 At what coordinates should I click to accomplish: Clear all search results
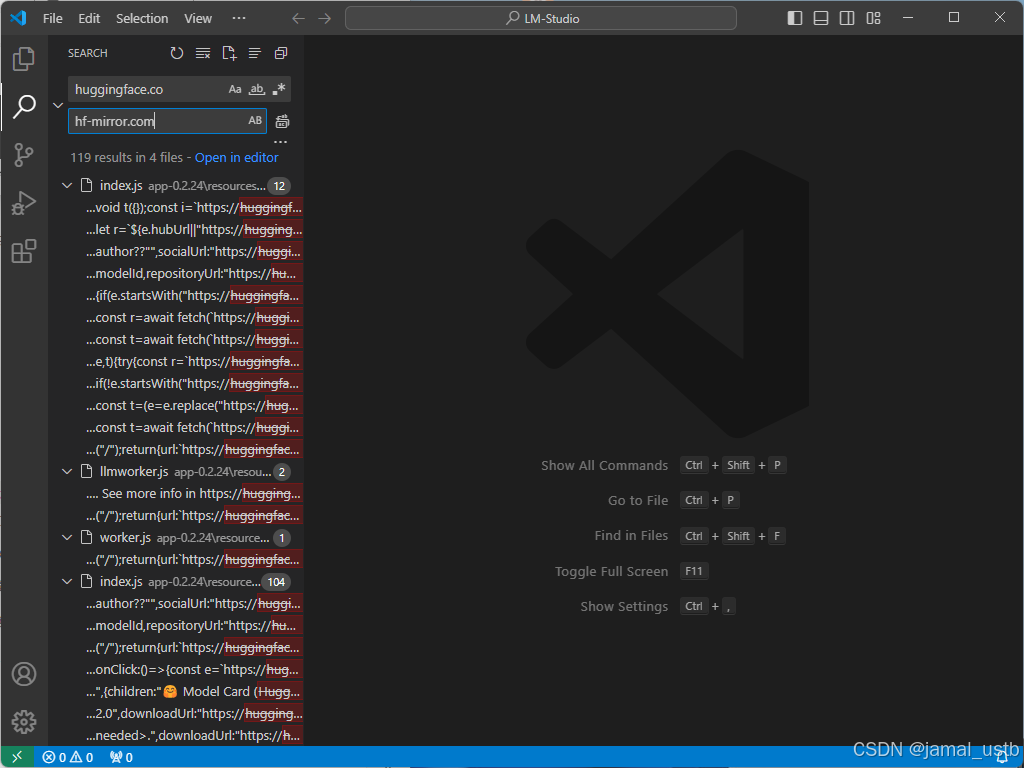point(203,53)
